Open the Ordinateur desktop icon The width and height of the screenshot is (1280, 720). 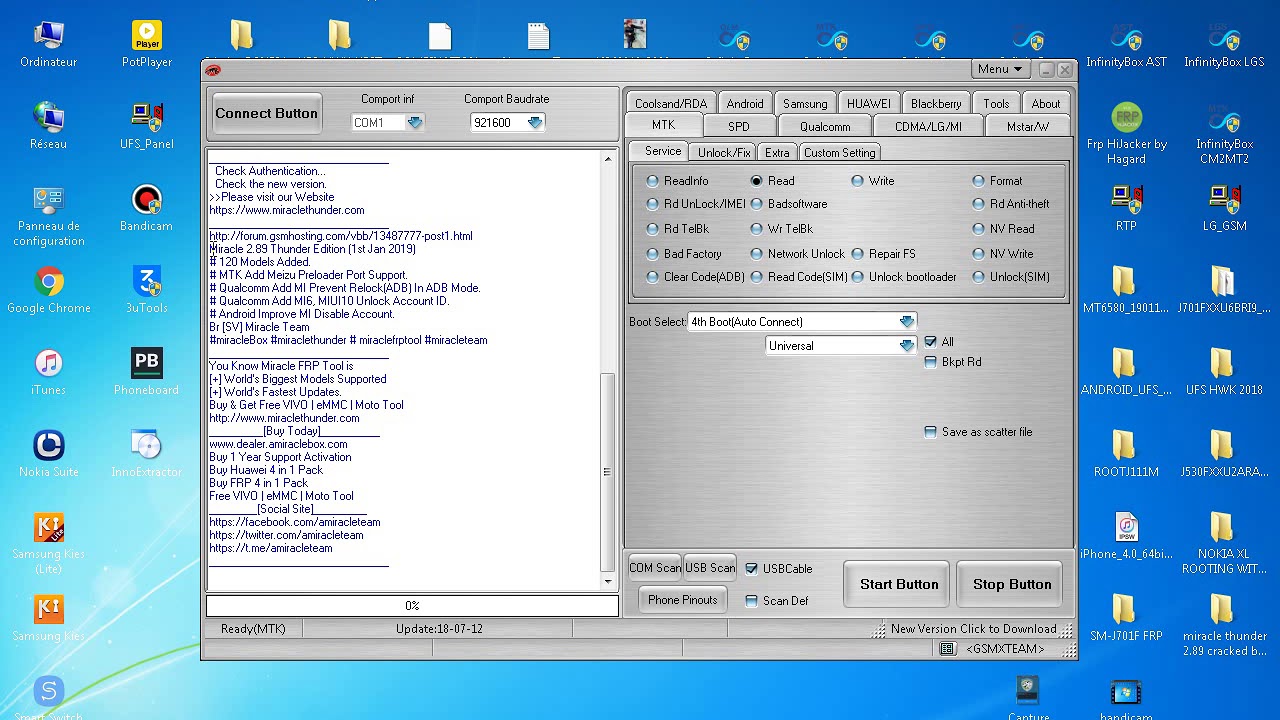click(48, 45)
